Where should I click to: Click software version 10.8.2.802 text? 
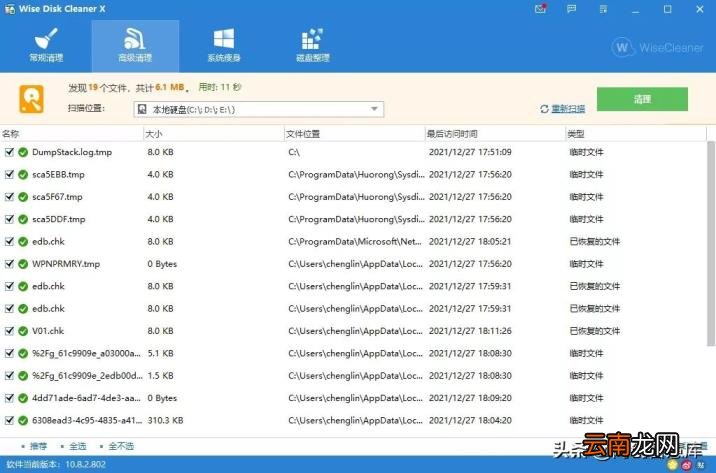pos(85,465)
